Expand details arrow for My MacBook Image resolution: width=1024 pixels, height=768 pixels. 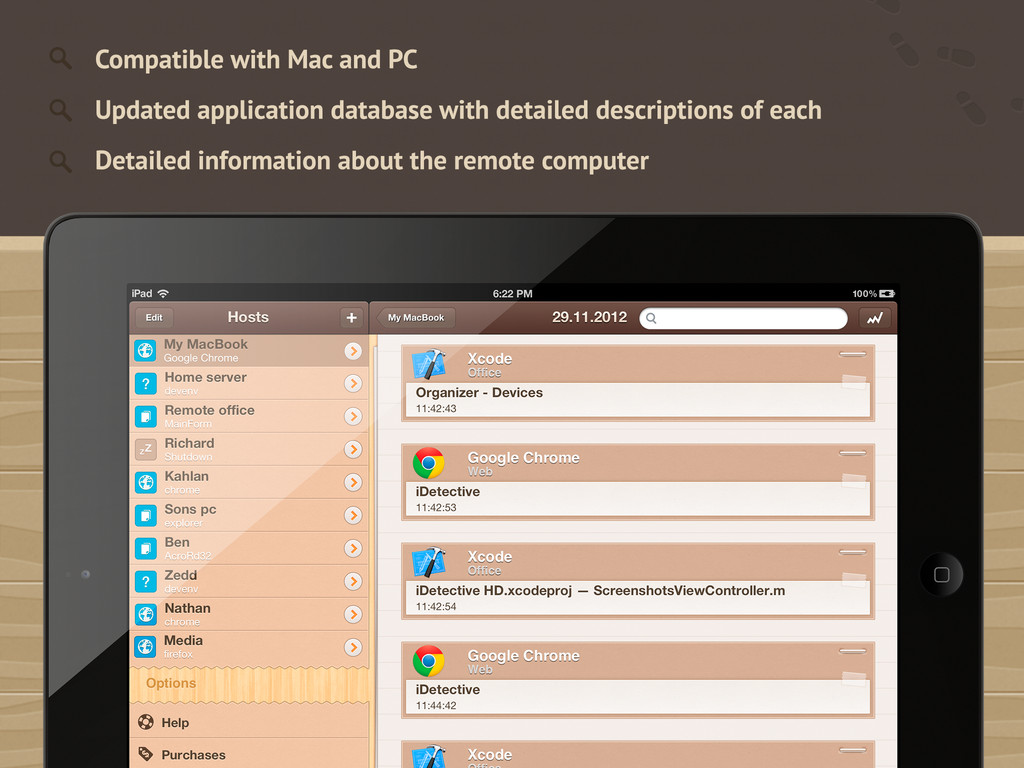pos(353,351)
